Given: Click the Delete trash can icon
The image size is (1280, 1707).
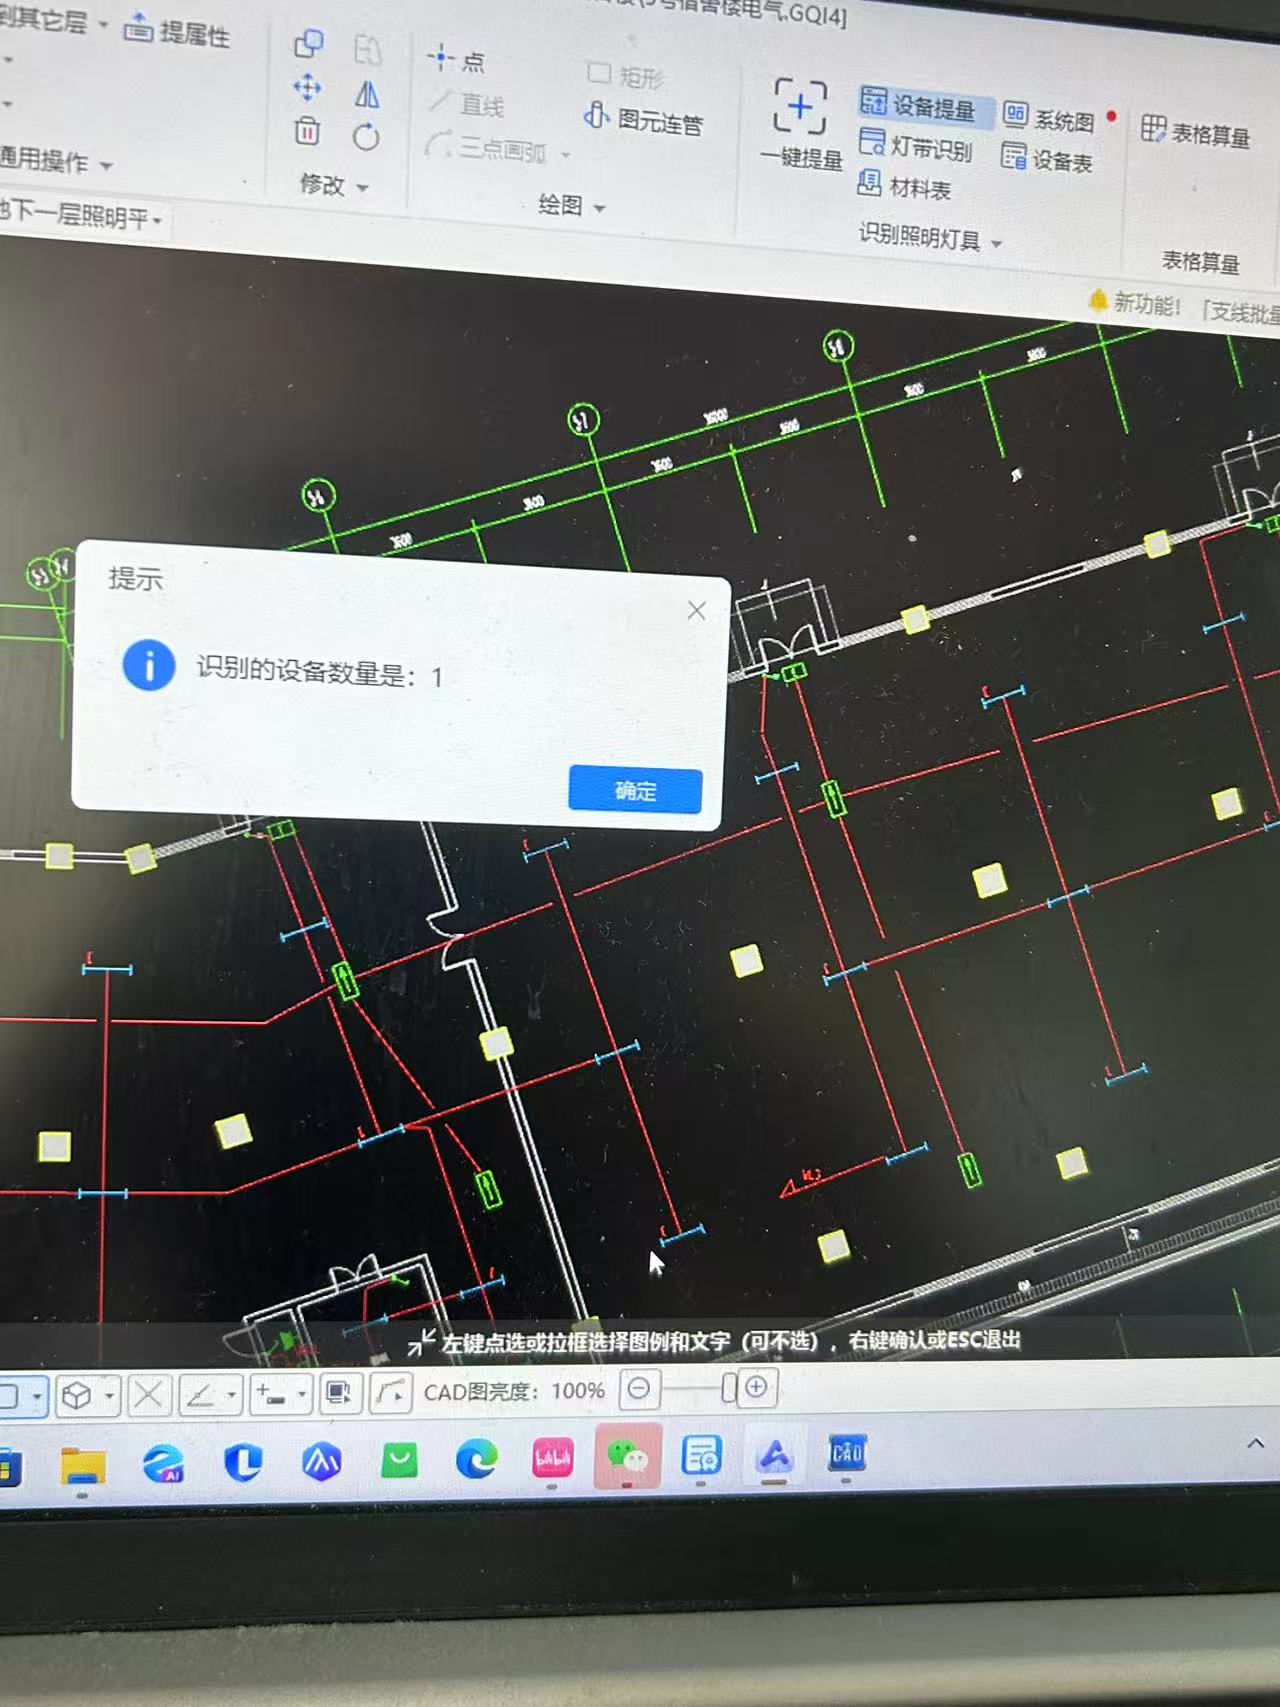Looking at the screenshot, I should (307, 131).
